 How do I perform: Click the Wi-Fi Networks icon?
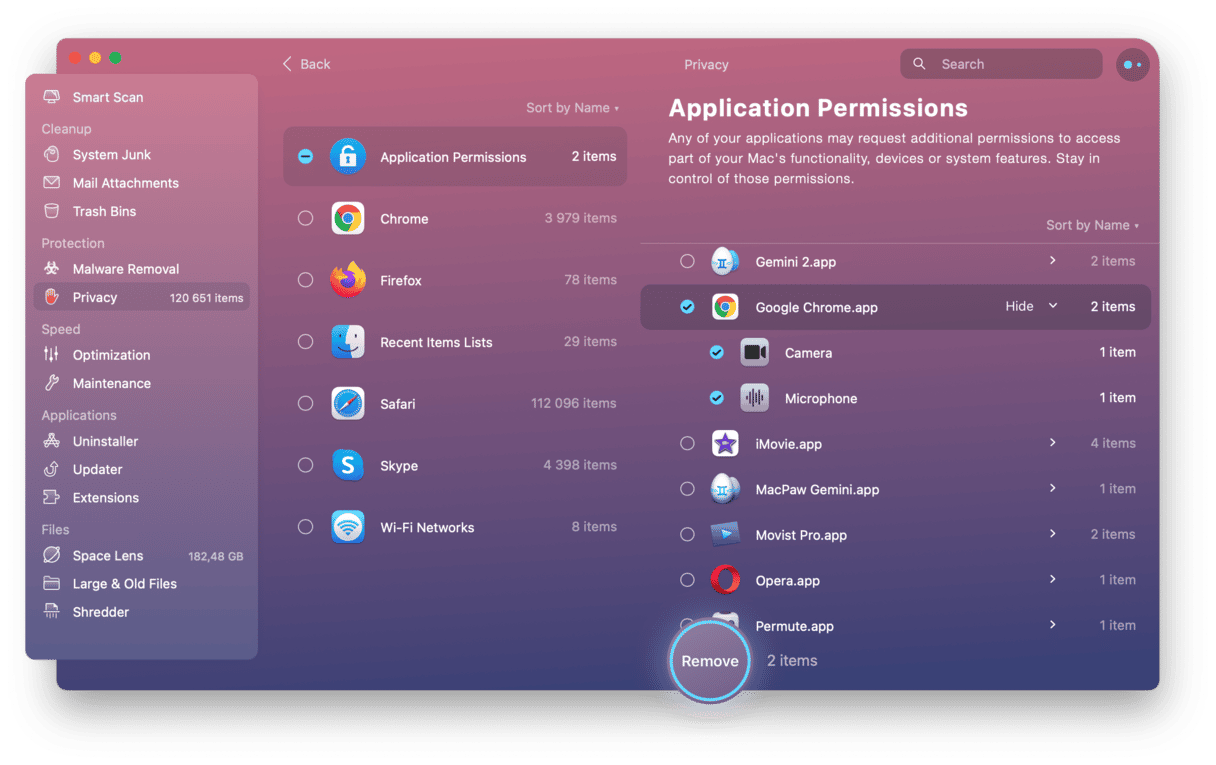pyautogui.click(x=348, y=527)
